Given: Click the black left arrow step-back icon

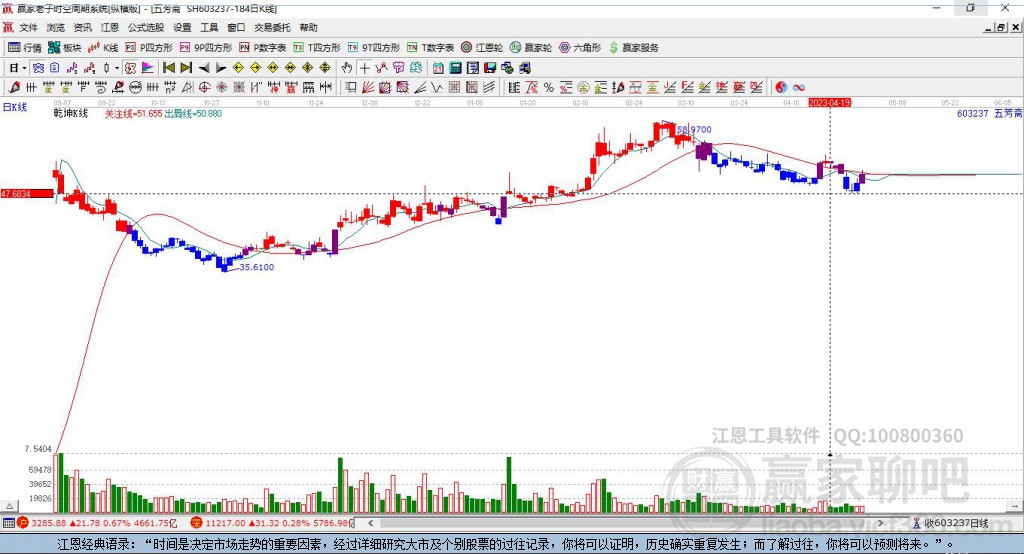Looking at the screenshot, I should 204,68.
